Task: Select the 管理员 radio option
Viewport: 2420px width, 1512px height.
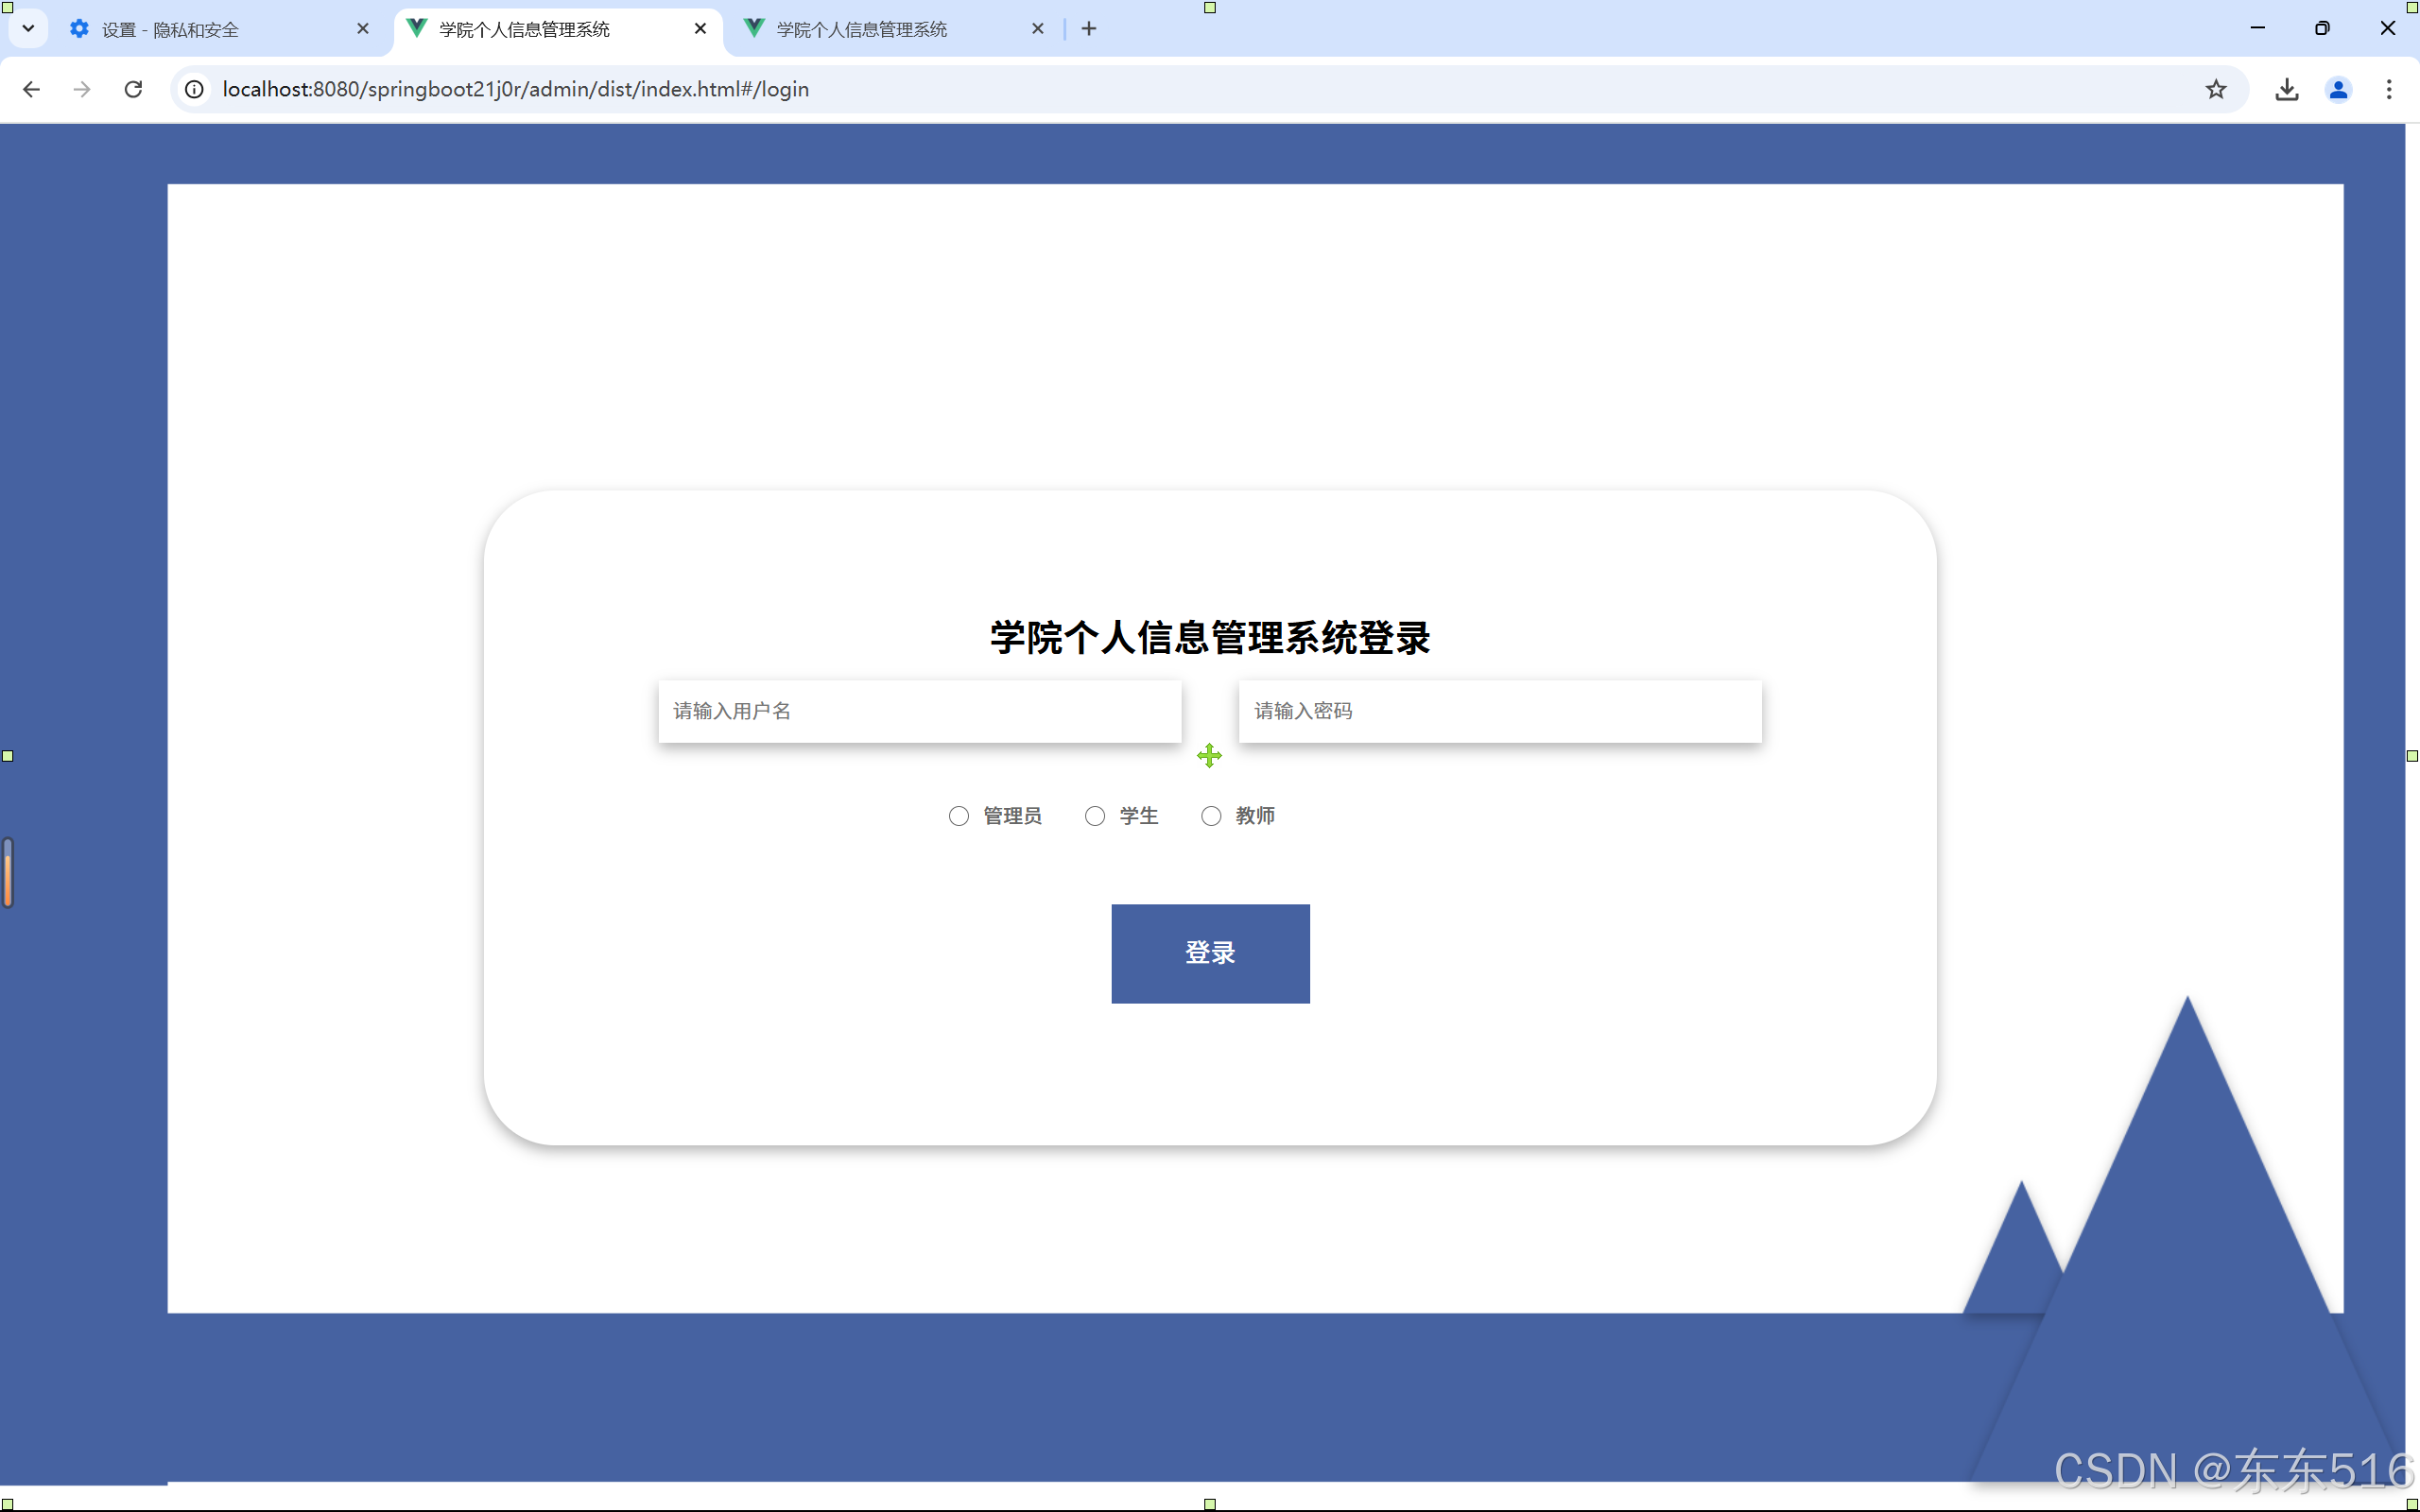Action: click(x=959, y=816)
